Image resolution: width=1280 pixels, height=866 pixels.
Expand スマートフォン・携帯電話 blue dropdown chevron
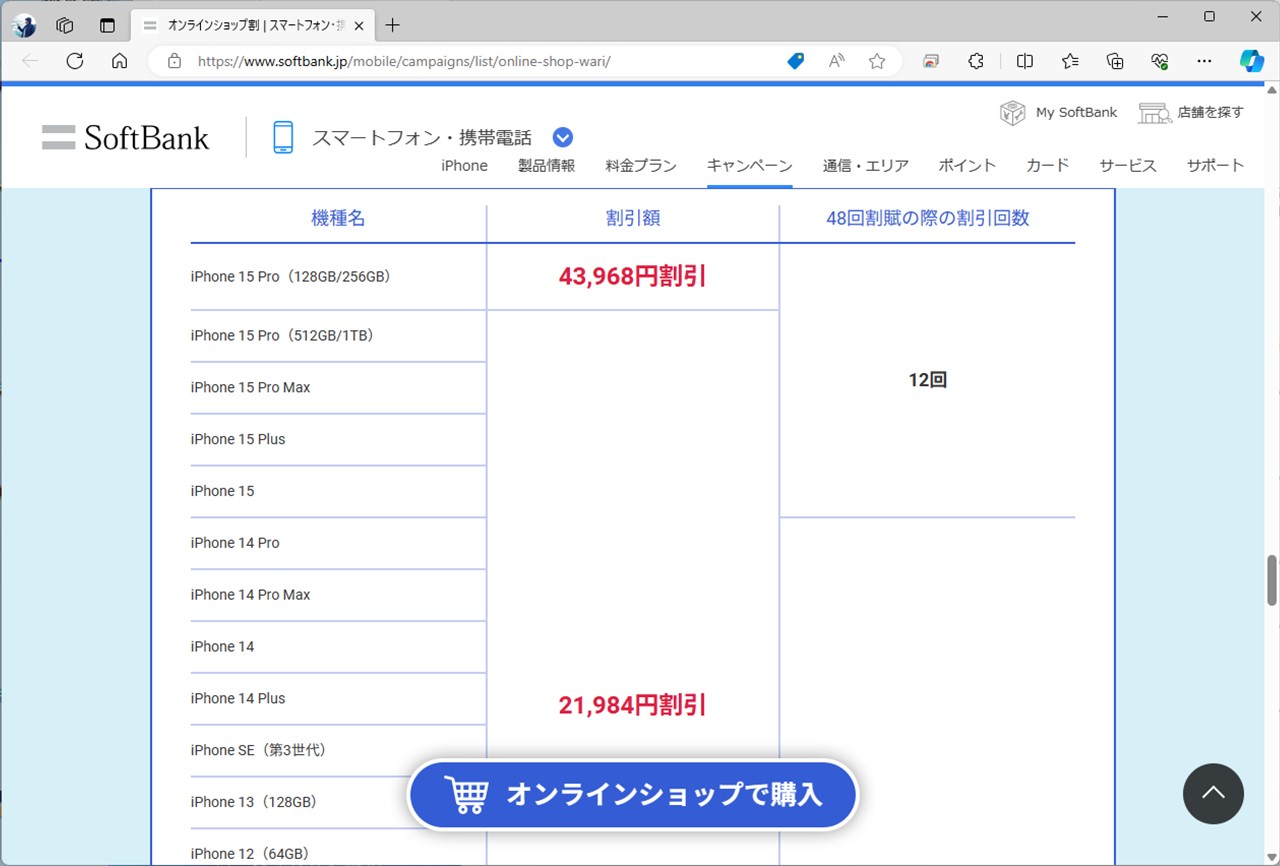[562, 137]
